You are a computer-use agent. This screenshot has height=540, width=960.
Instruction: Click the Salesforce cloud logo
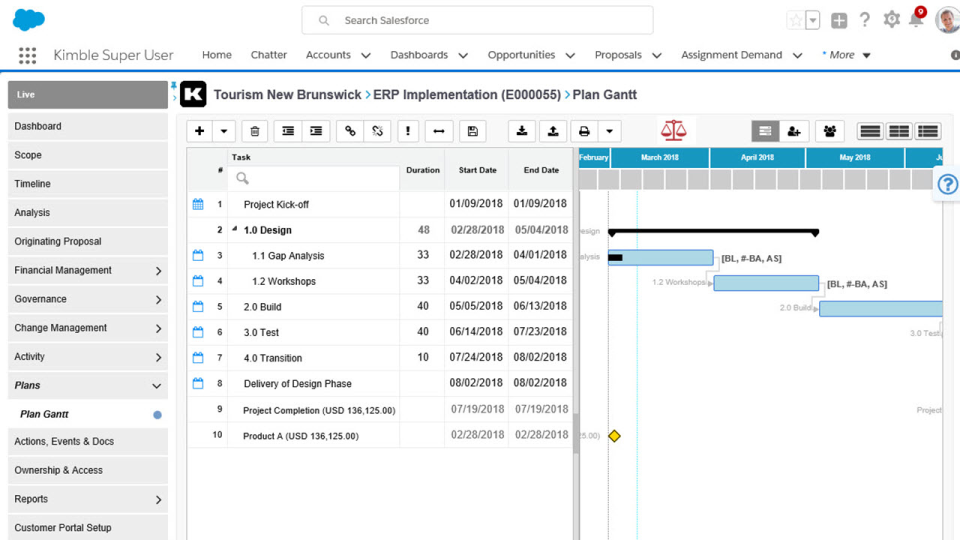point(29,20)
